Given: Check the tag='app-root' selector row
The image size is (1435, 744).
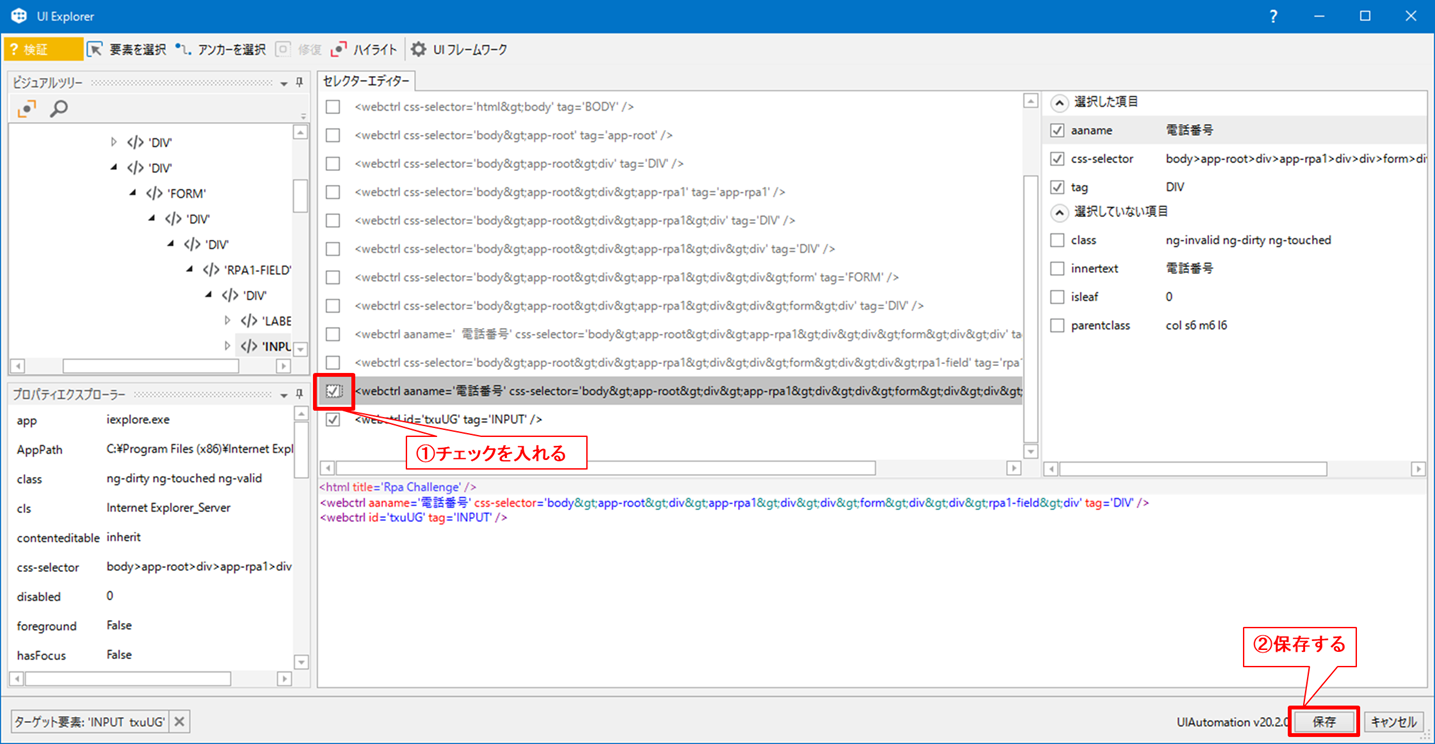Looking at the screenshot, I should tap(333, 135).
